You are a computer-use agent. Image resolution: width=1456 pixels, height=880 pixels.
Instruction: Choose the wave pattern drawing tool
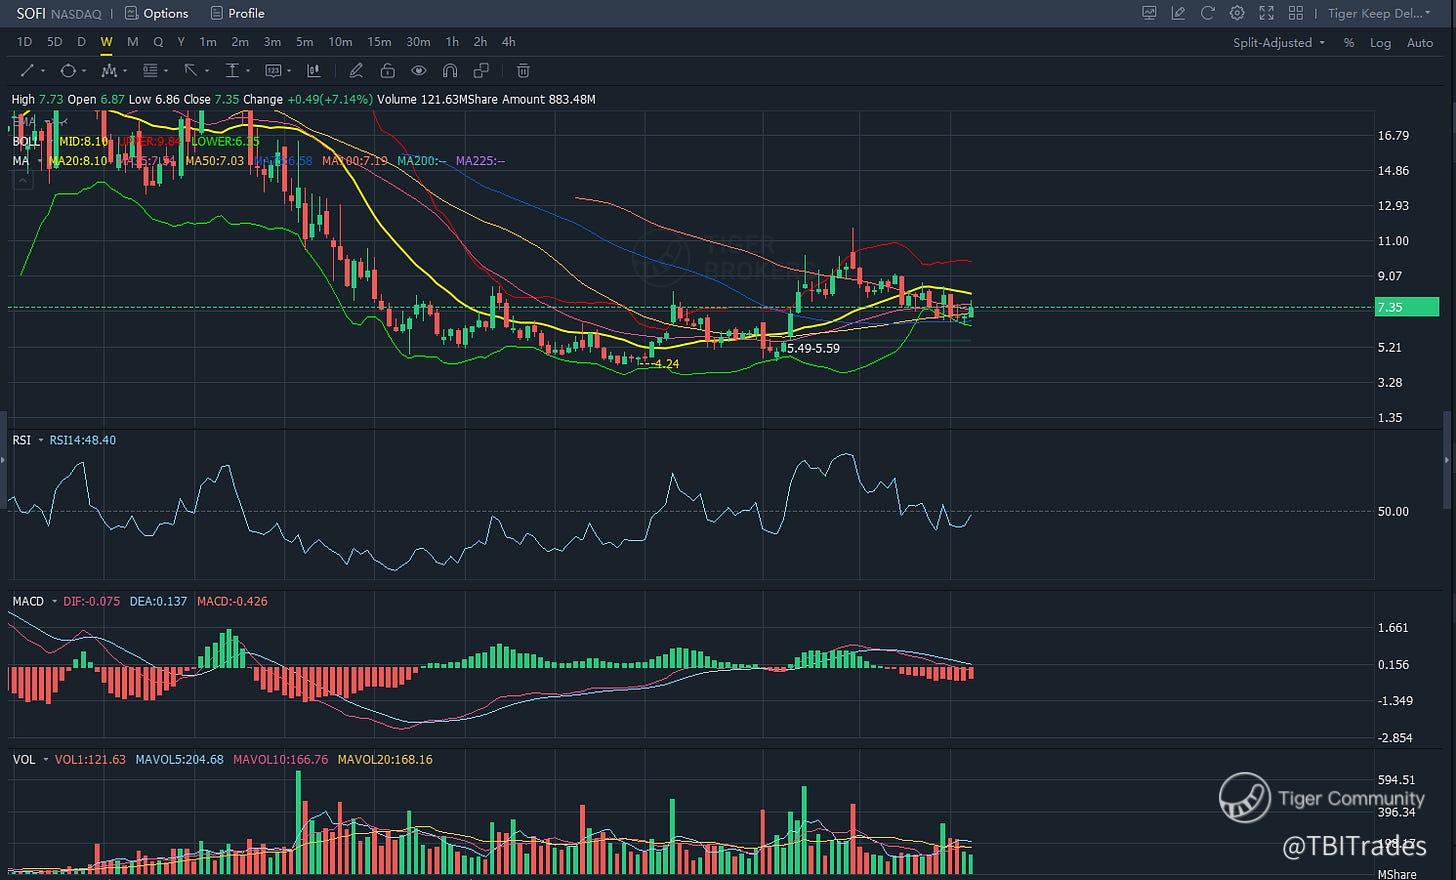coord(109,71)
